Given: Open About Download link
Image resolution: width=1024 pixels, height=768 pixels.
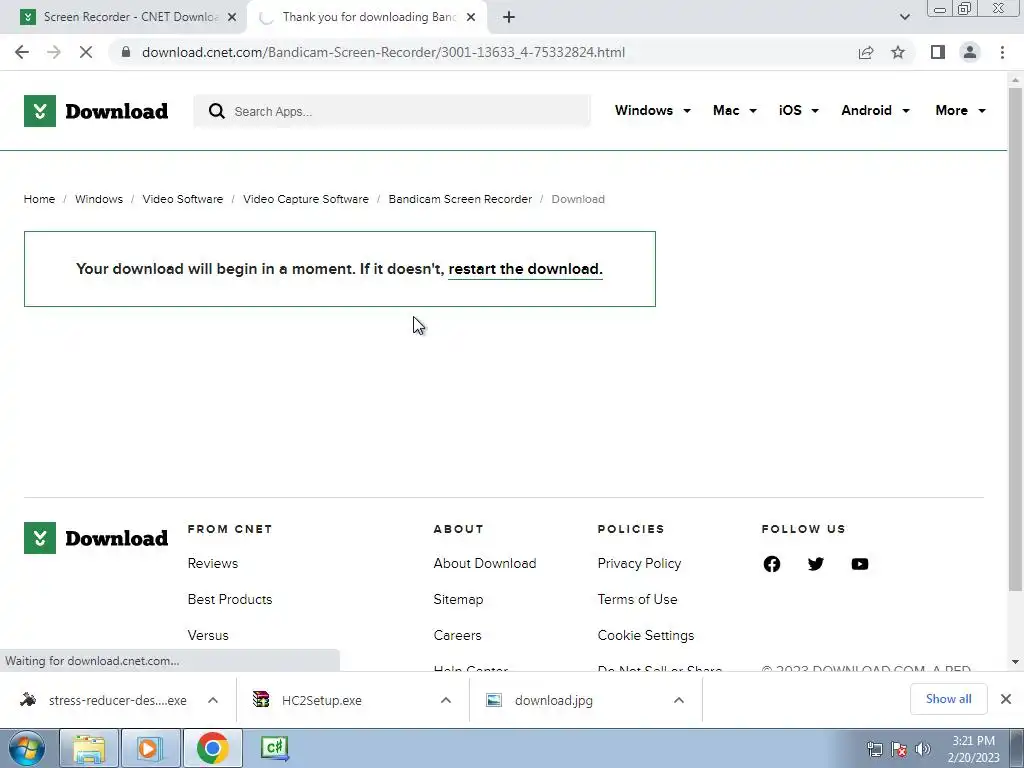Looking at the screenshot, I should coord(485,563).
